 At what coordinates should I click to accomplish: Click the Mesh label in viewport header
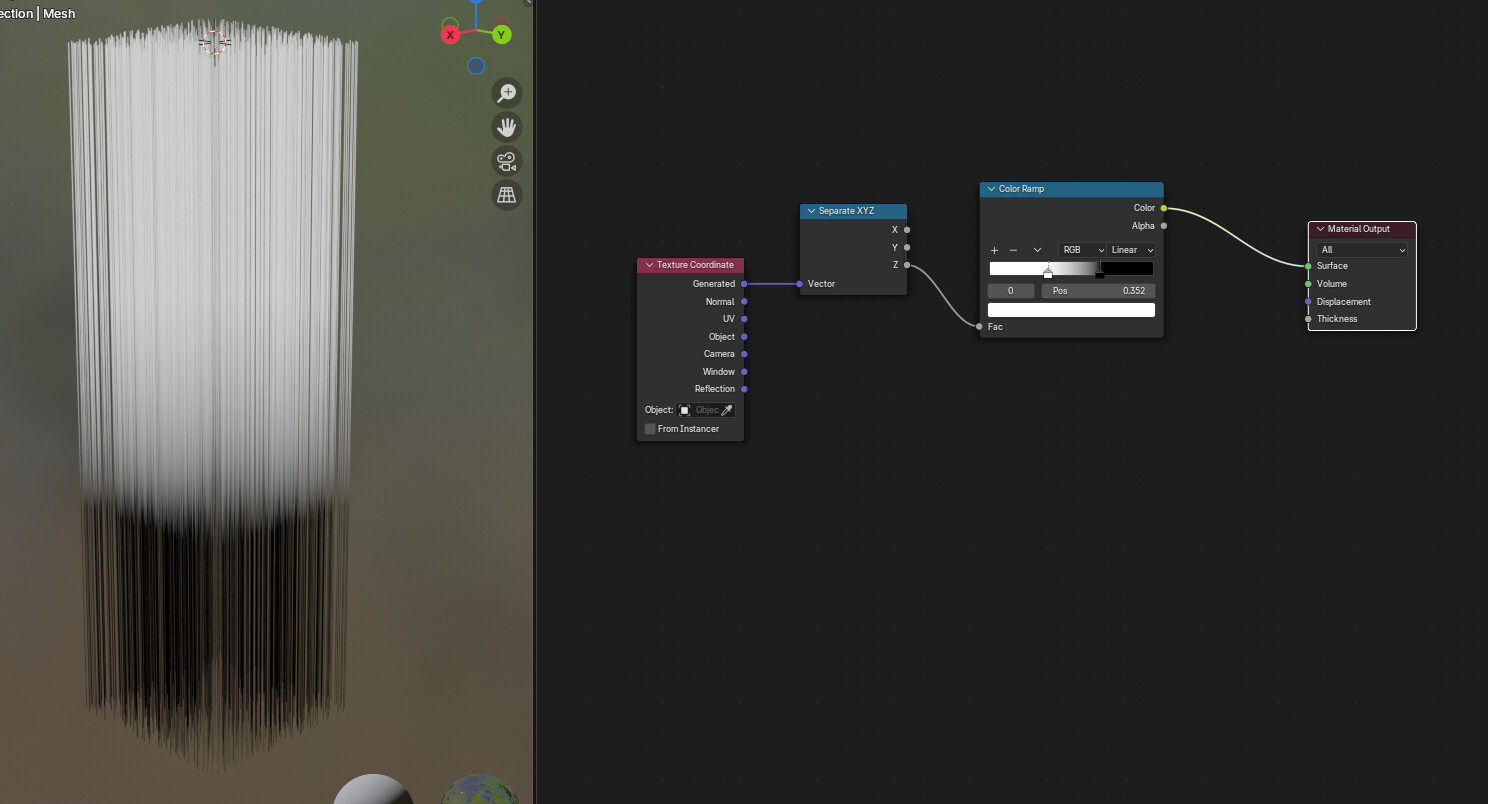(x=59, y=14)
